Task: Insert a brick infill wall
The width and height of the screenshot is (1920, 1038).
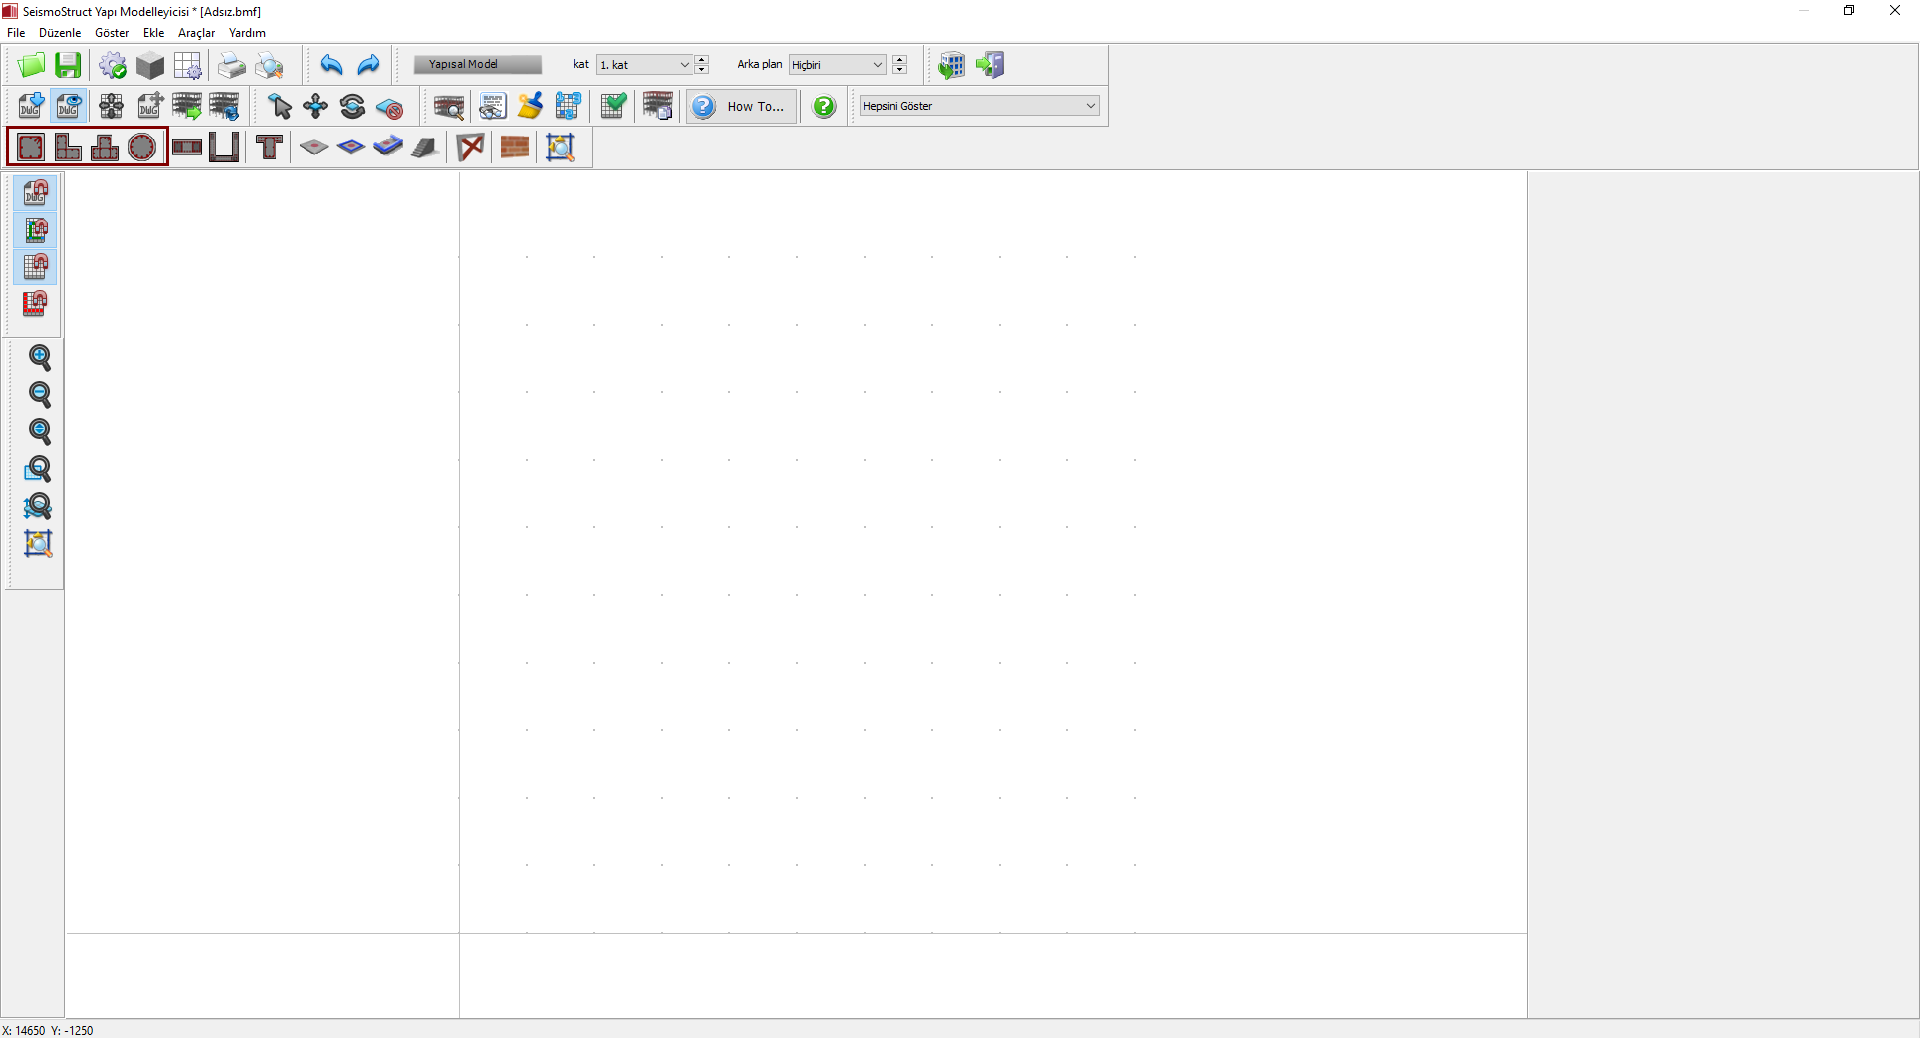Action: coord(515,147)
